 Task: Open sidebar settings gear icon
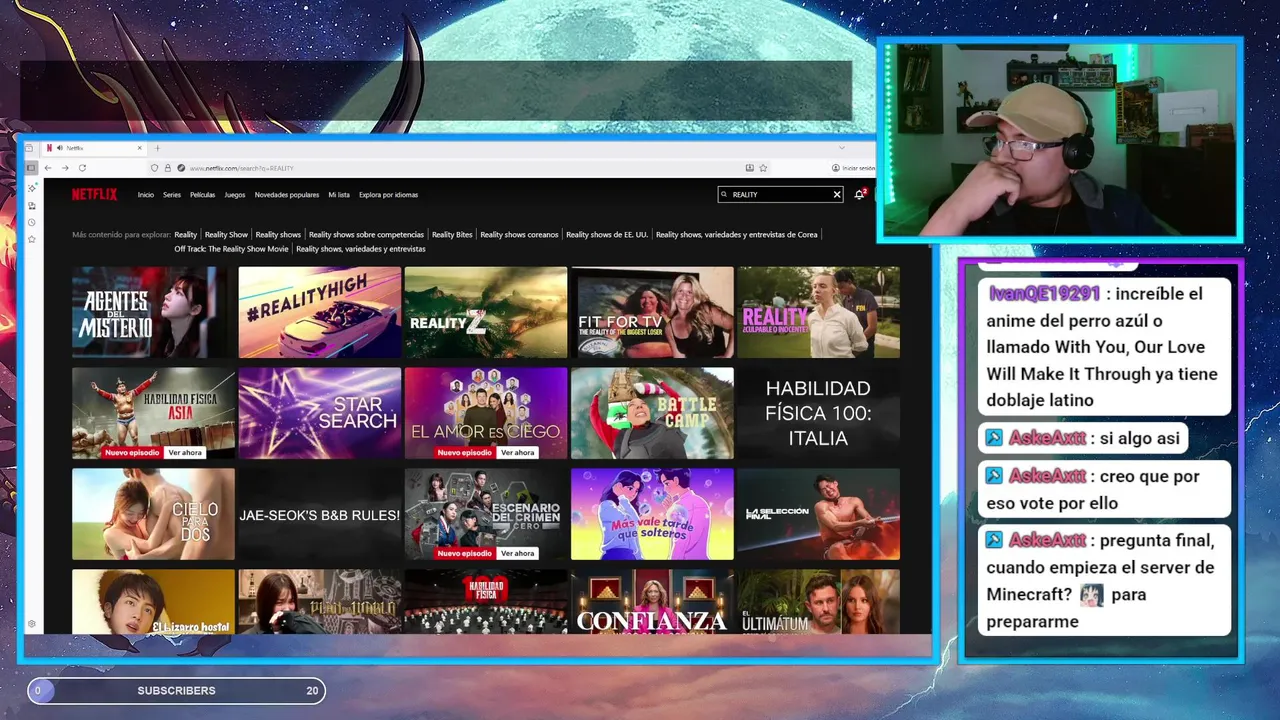(32, 624)
